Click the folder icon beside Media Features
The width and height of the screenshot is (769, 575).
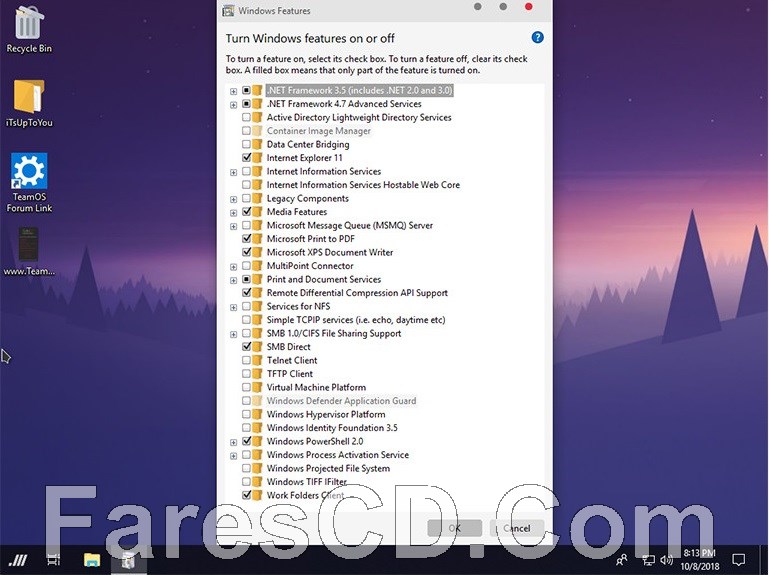[257, 211]
